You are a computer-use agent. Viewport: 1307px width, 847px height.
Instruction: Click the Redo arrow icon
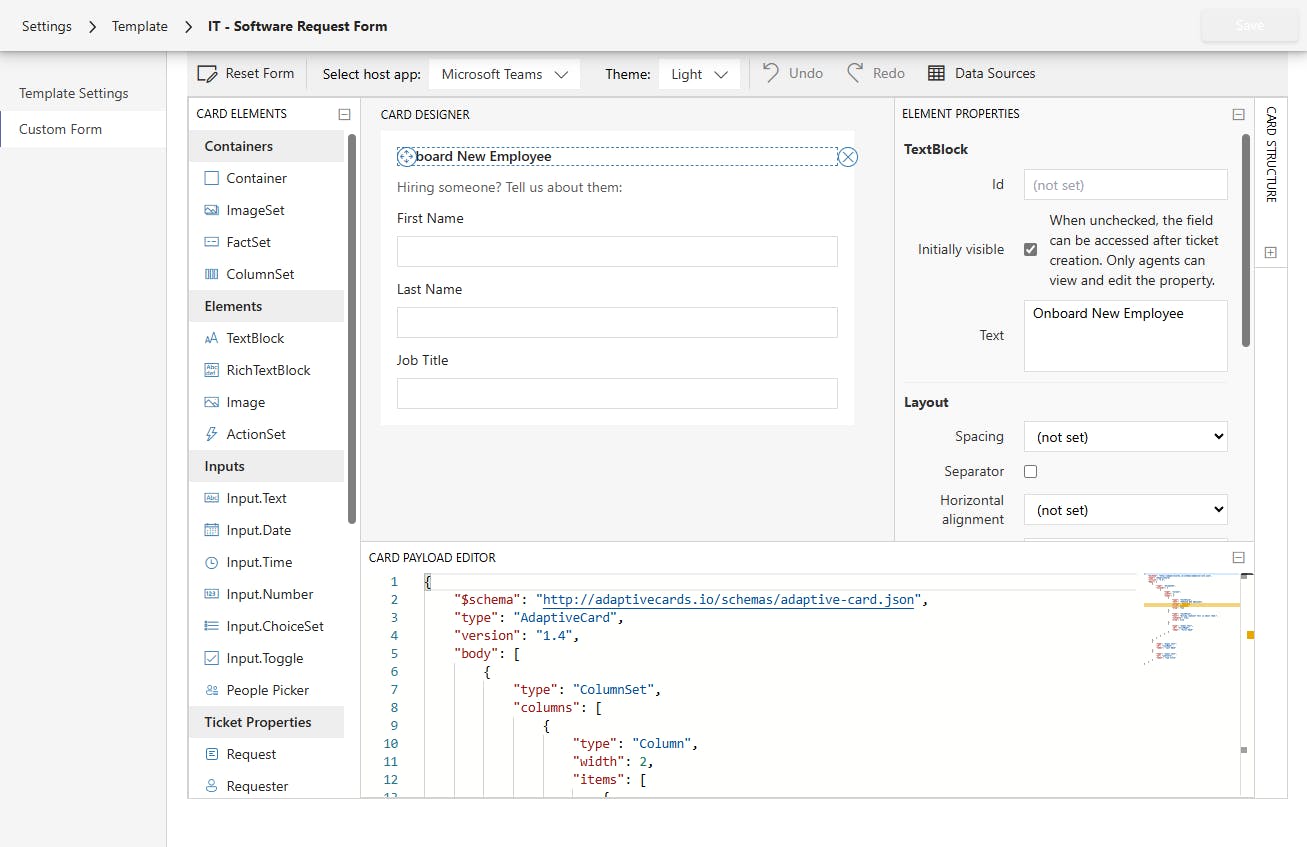pyautogui.click(x=855, y=73)
